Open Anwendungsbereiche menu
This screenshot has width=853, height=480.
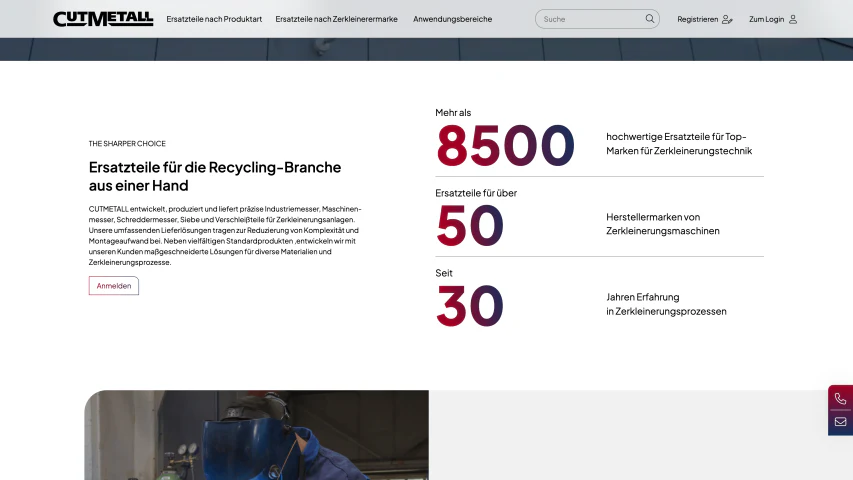(x=452, y=19)
